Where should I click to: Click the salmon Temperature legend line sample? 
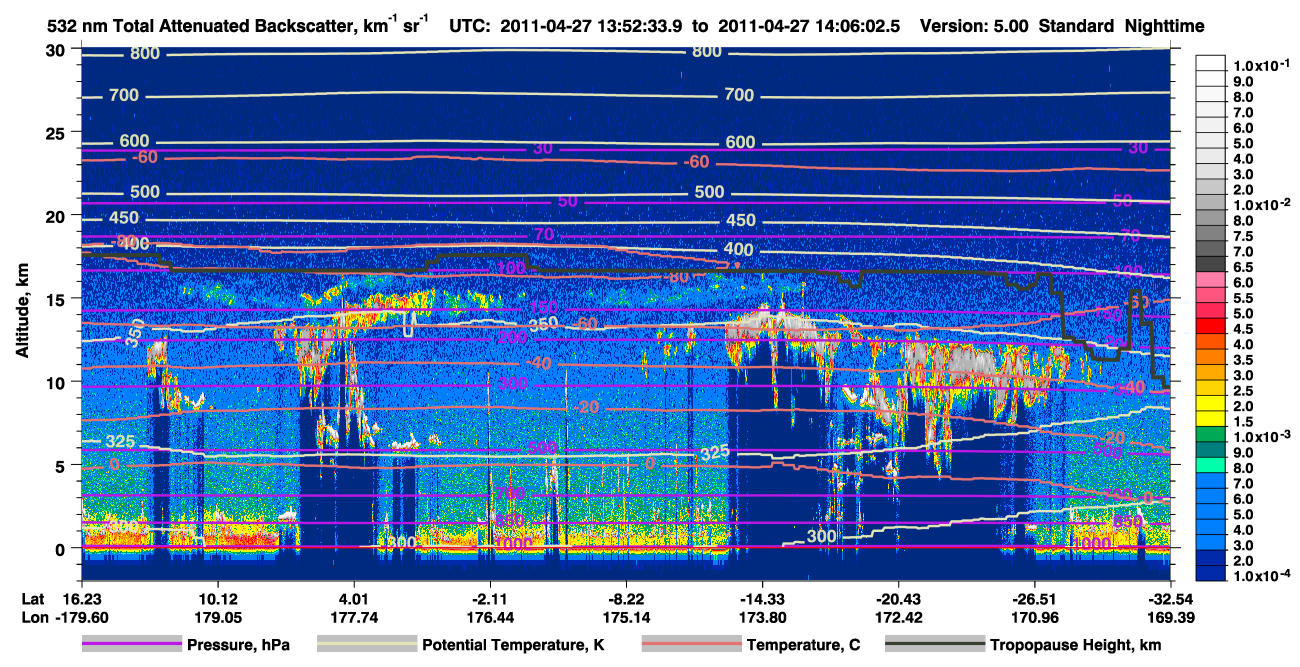[690, 645]
